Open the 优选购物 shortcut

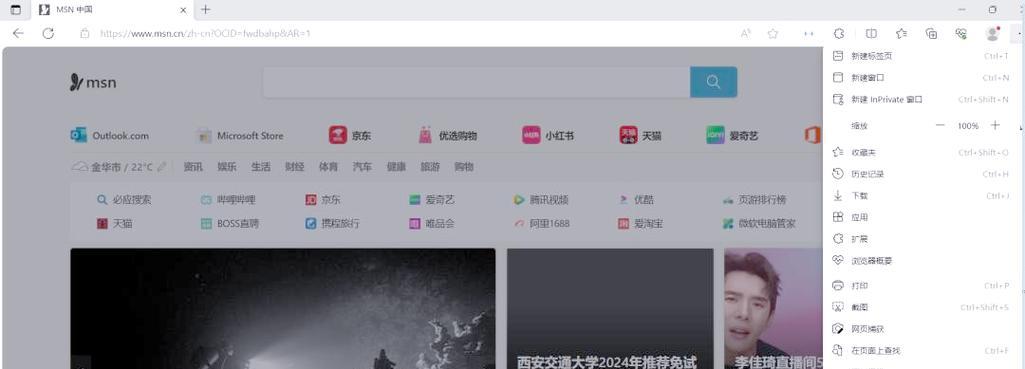pos(447,135)
